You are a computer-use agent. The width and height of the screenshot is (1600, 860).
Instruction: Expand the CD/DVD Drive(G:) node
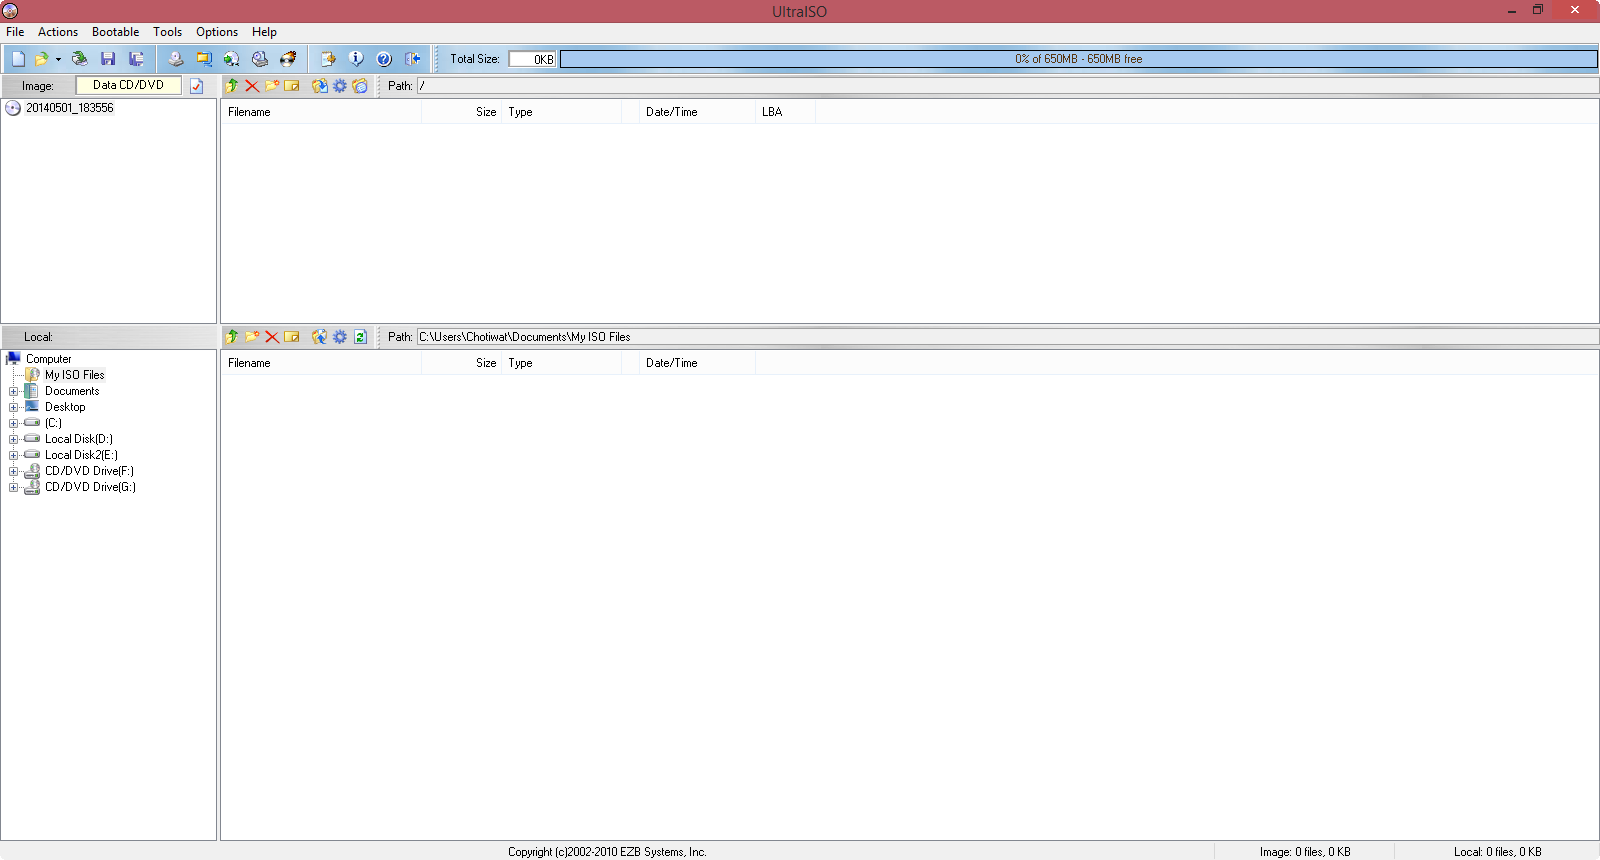pos(14,487)
